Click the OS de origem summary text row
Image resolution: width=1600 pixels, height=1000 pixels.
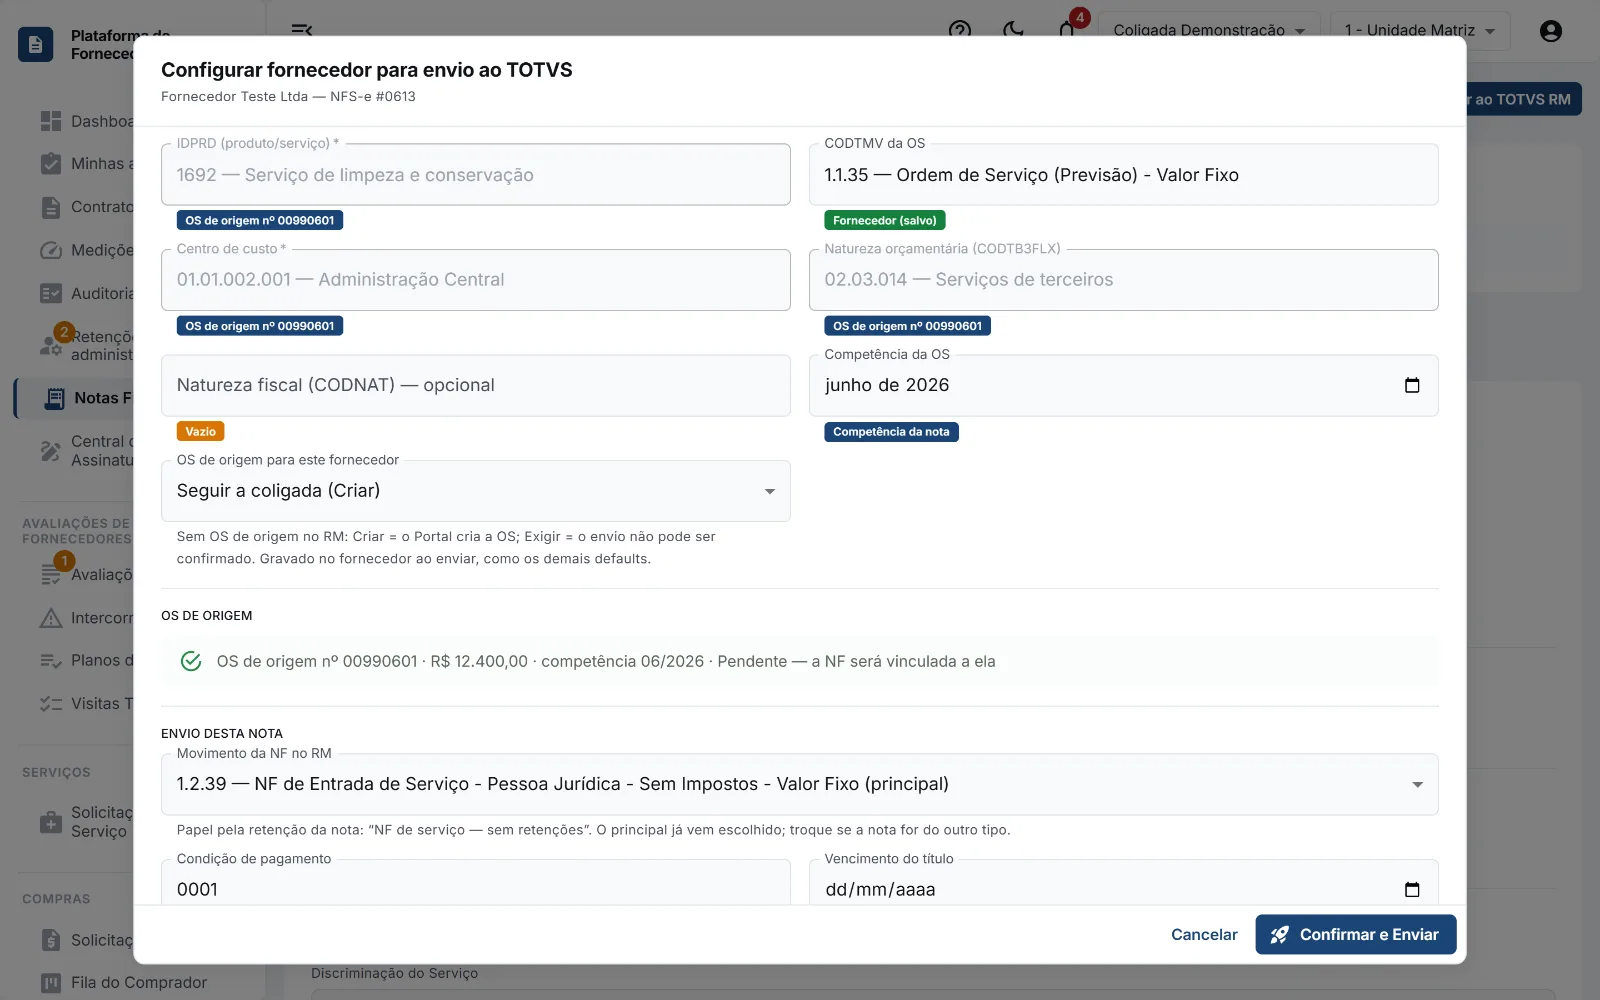(605, 661)
